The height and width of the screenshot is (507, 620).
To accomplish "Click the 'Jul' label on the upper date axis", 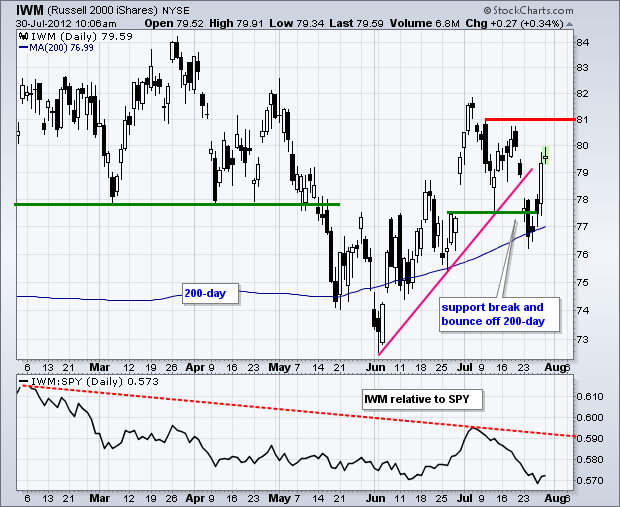I will pyautogui.click(x=464, y=367).
